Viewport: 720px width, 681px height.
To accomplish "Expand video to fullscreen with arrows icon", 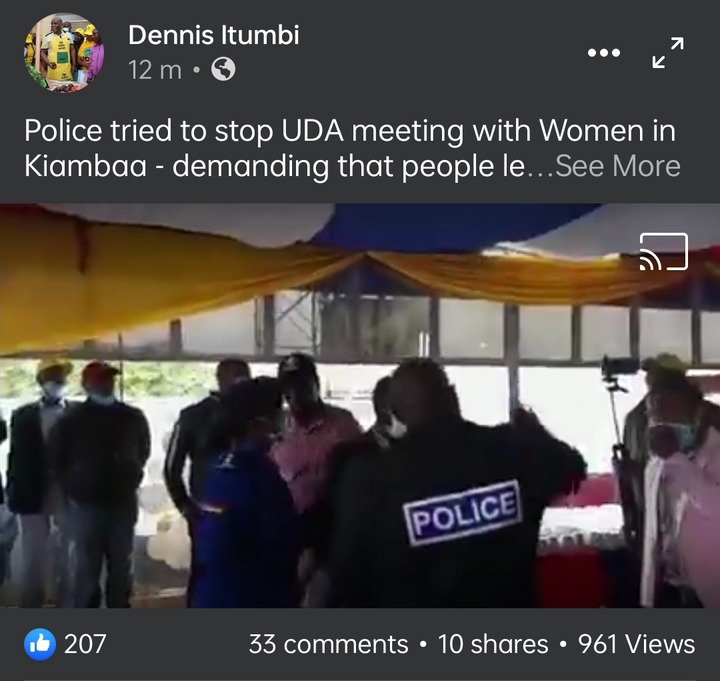I will 668,53.
